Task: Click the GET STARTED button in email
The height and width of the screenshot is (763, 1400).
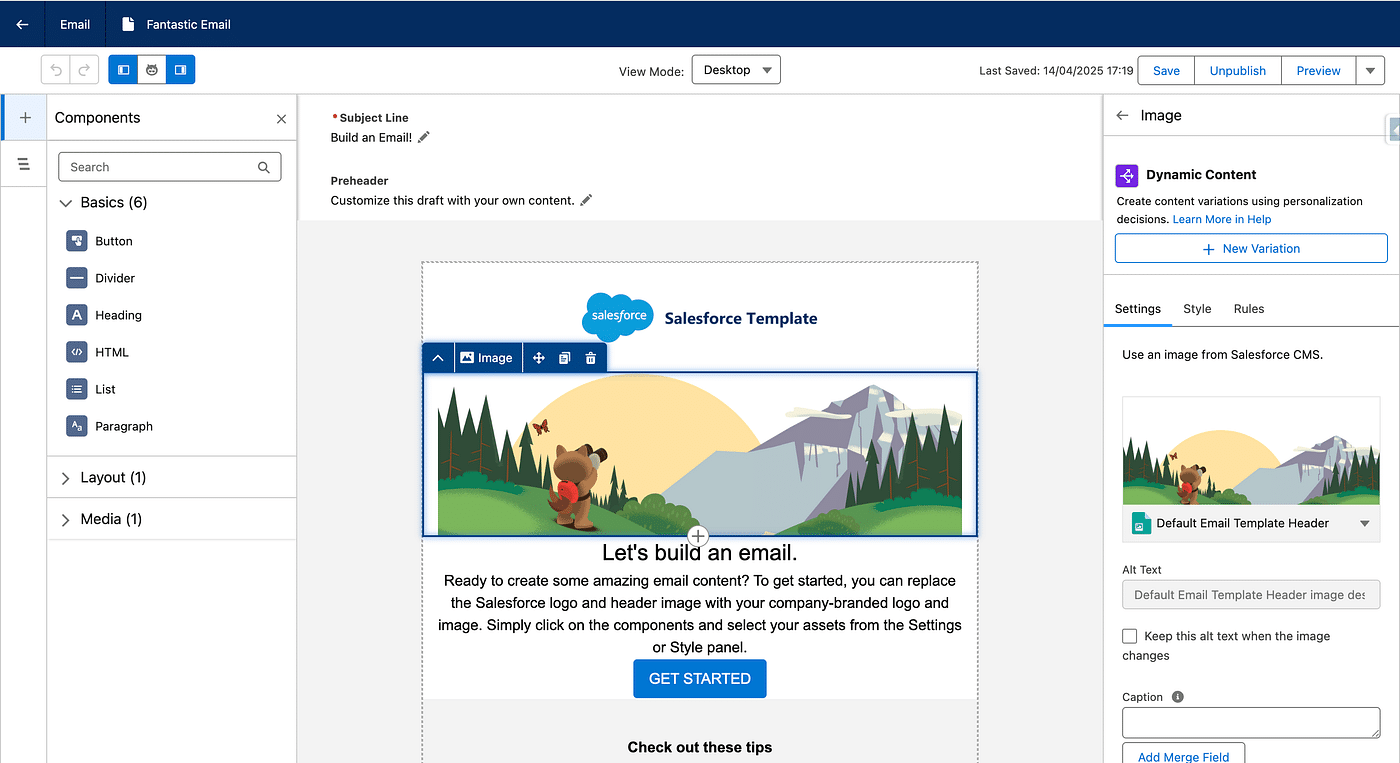Action: [699, 678]
